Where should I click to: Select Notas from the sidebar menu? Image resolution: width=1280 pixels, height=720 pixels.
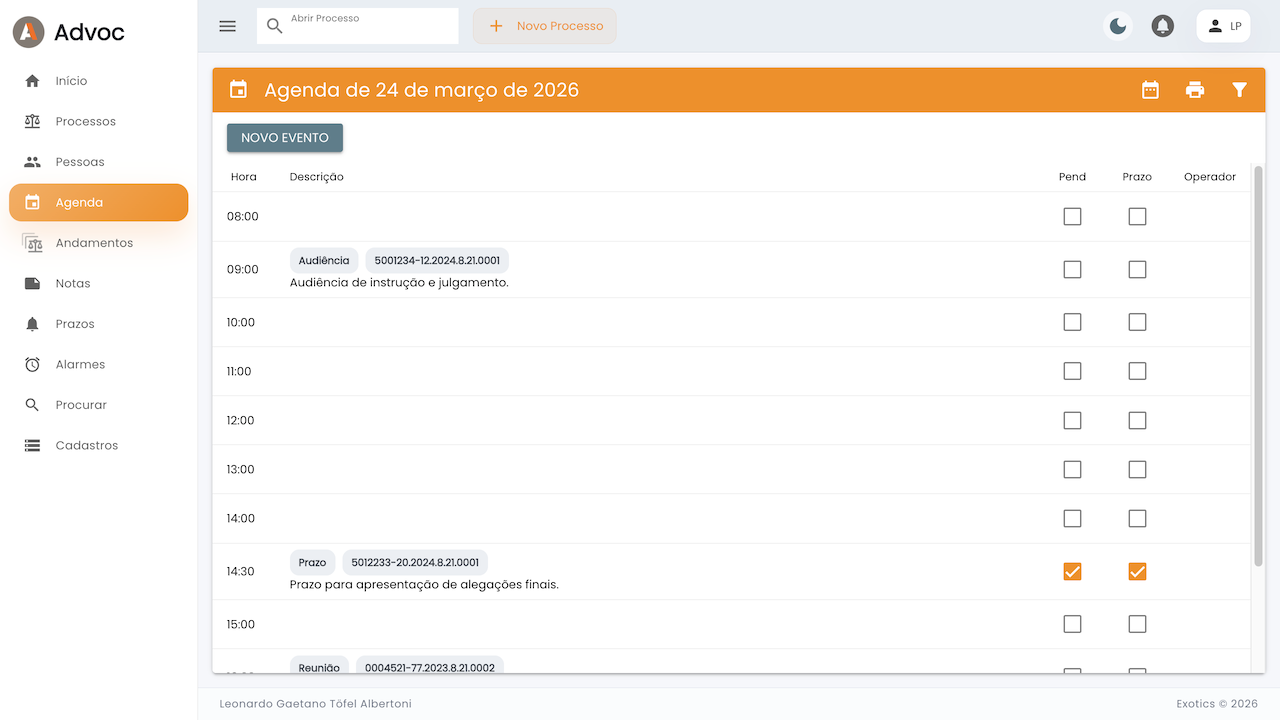(71, 283)
